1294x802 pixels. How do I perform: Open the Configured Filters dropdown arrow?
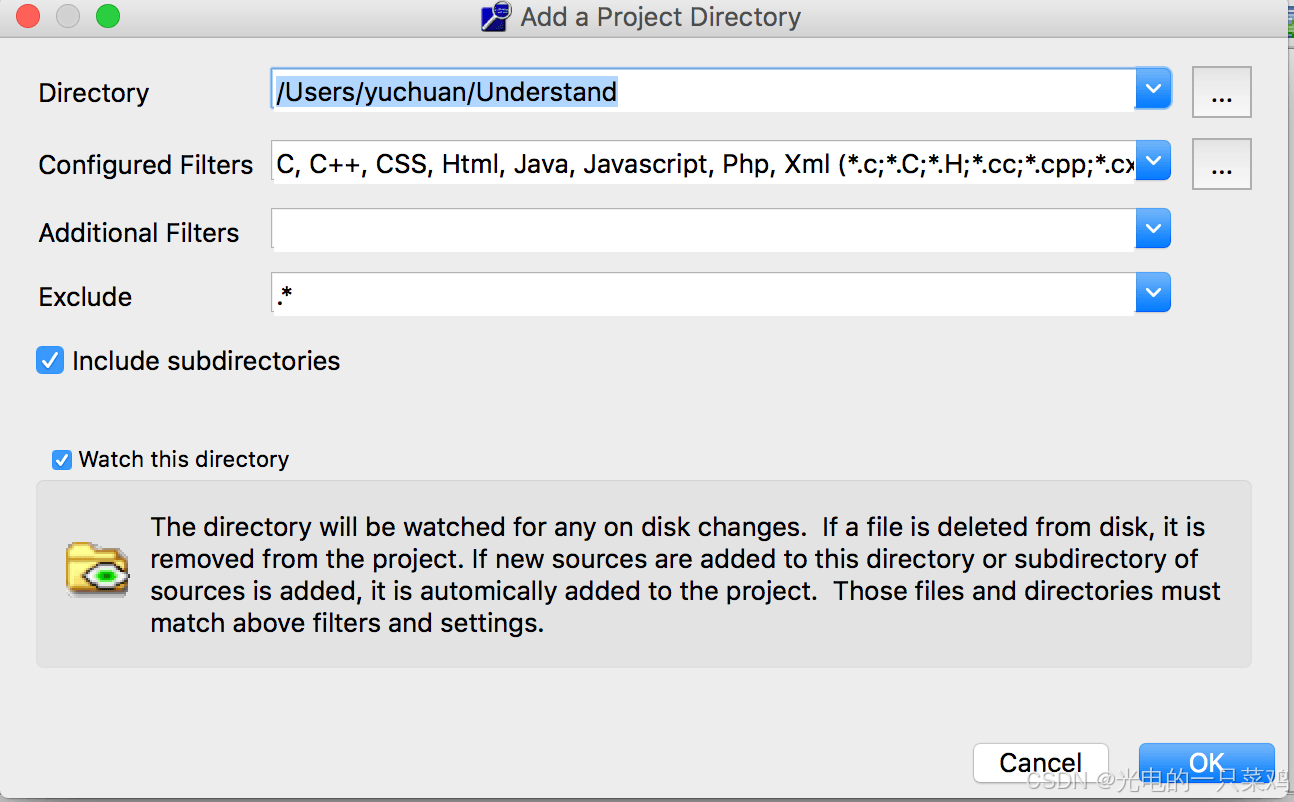(x=1153, y=161)
